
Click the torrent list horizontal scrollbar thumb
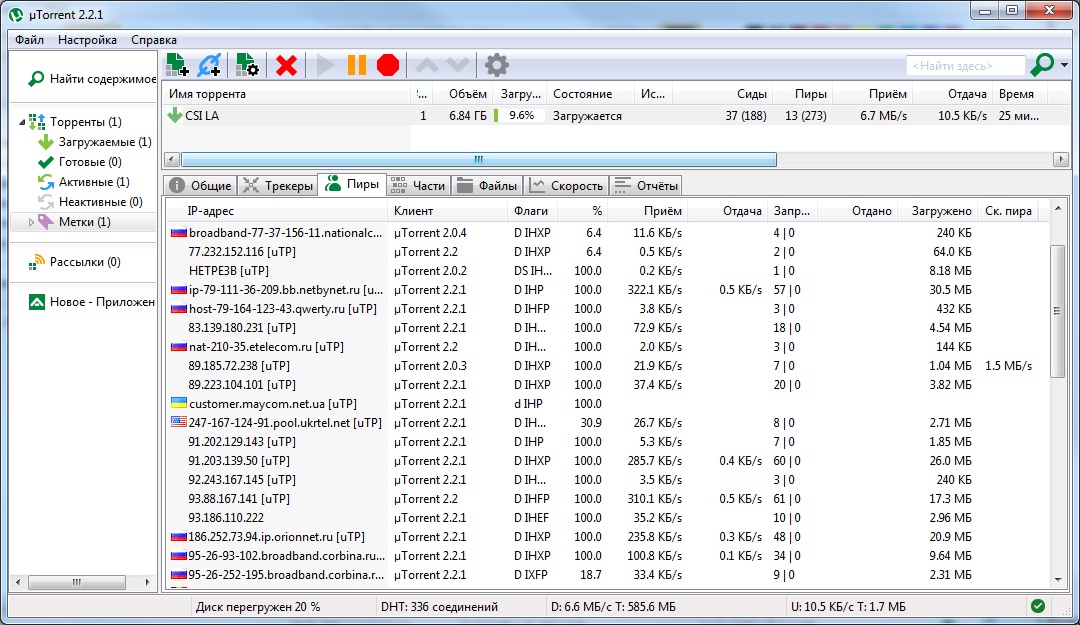point(479,160)
